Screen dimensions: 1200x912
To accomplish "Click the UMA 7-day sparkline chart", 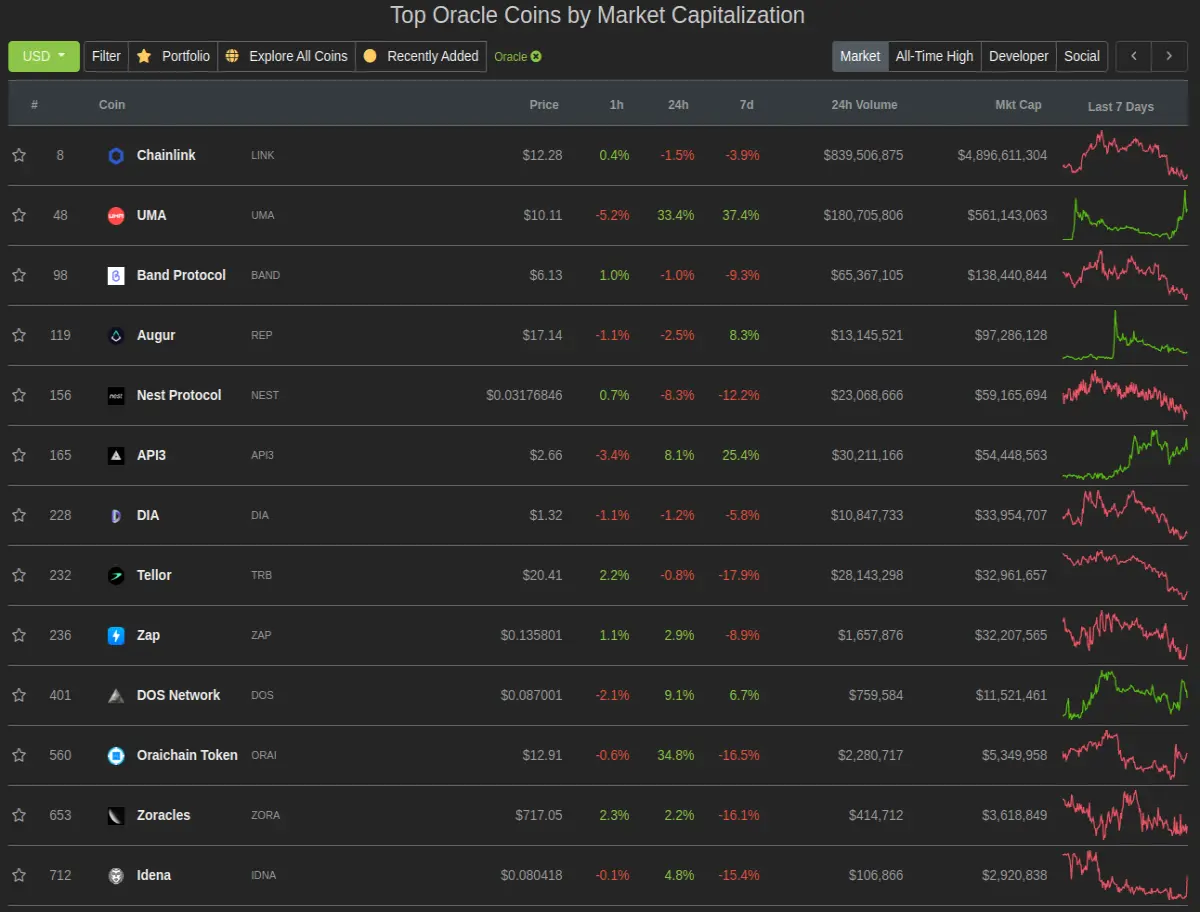I will tap(1125, 215).
